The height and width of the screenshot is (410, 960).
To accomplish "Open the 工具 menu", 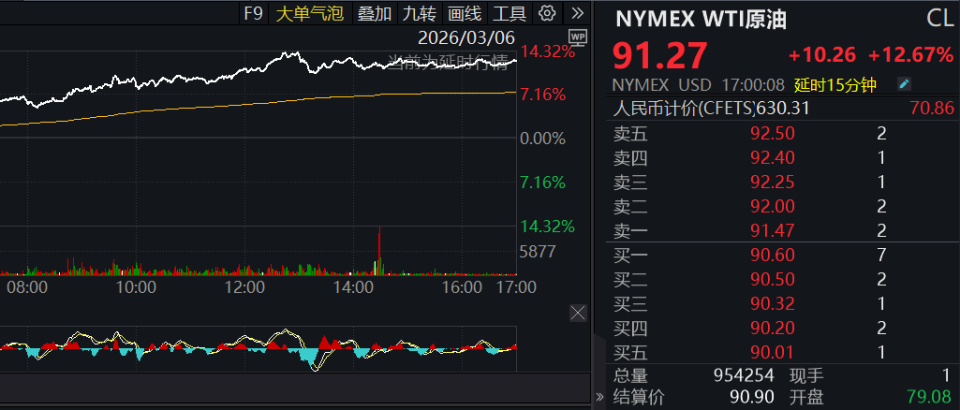I will point(509,13).
